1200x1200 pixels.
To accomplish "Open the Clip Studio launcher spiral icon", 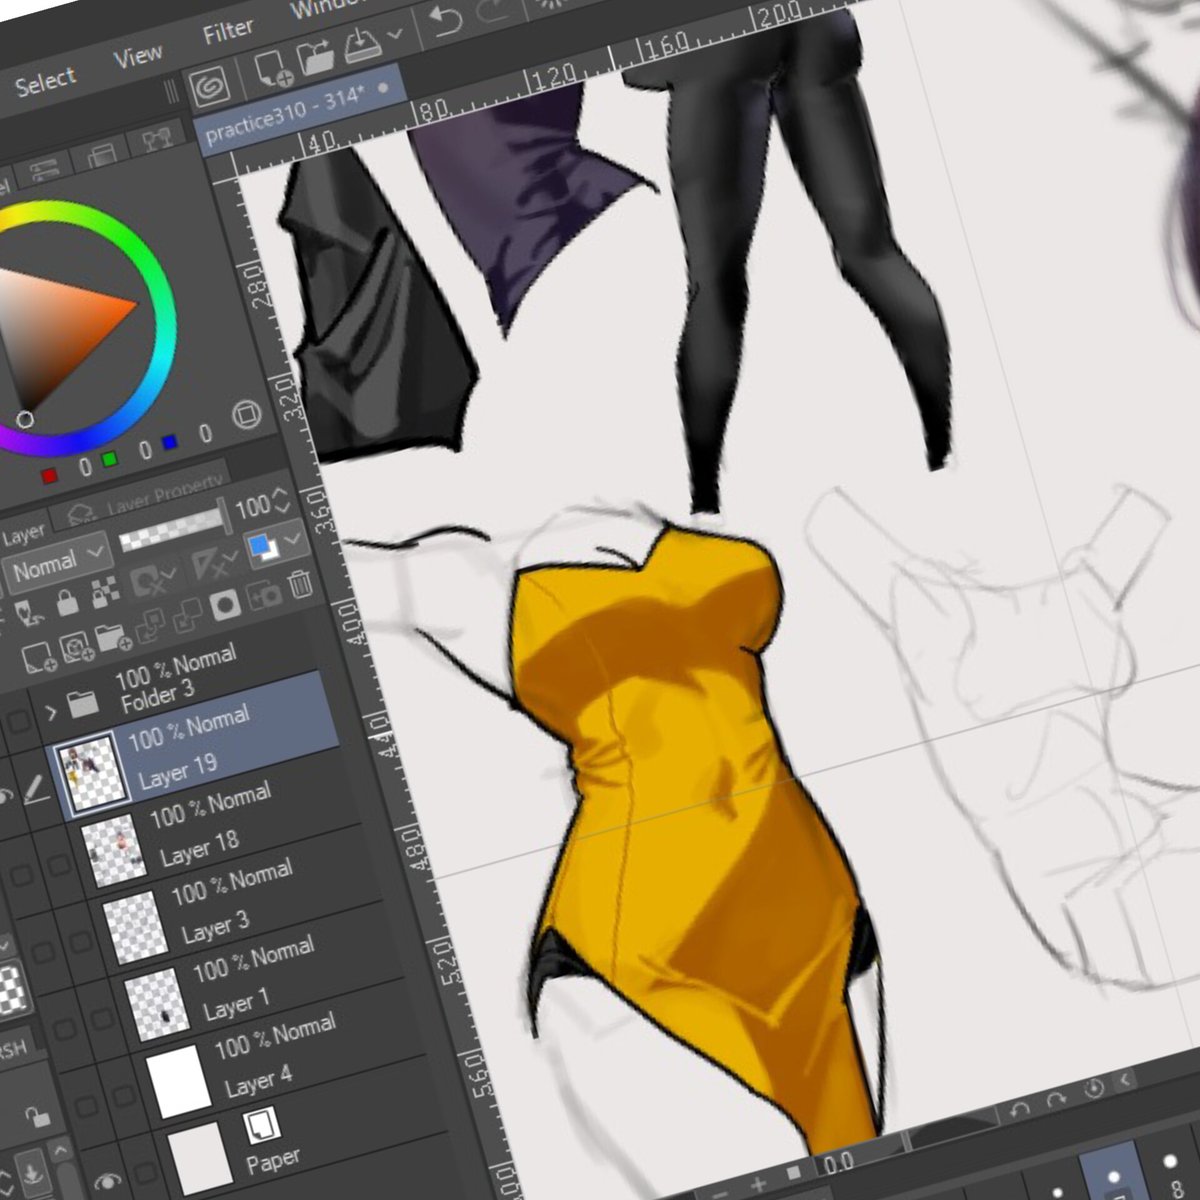I will click(x=211, y=86).
